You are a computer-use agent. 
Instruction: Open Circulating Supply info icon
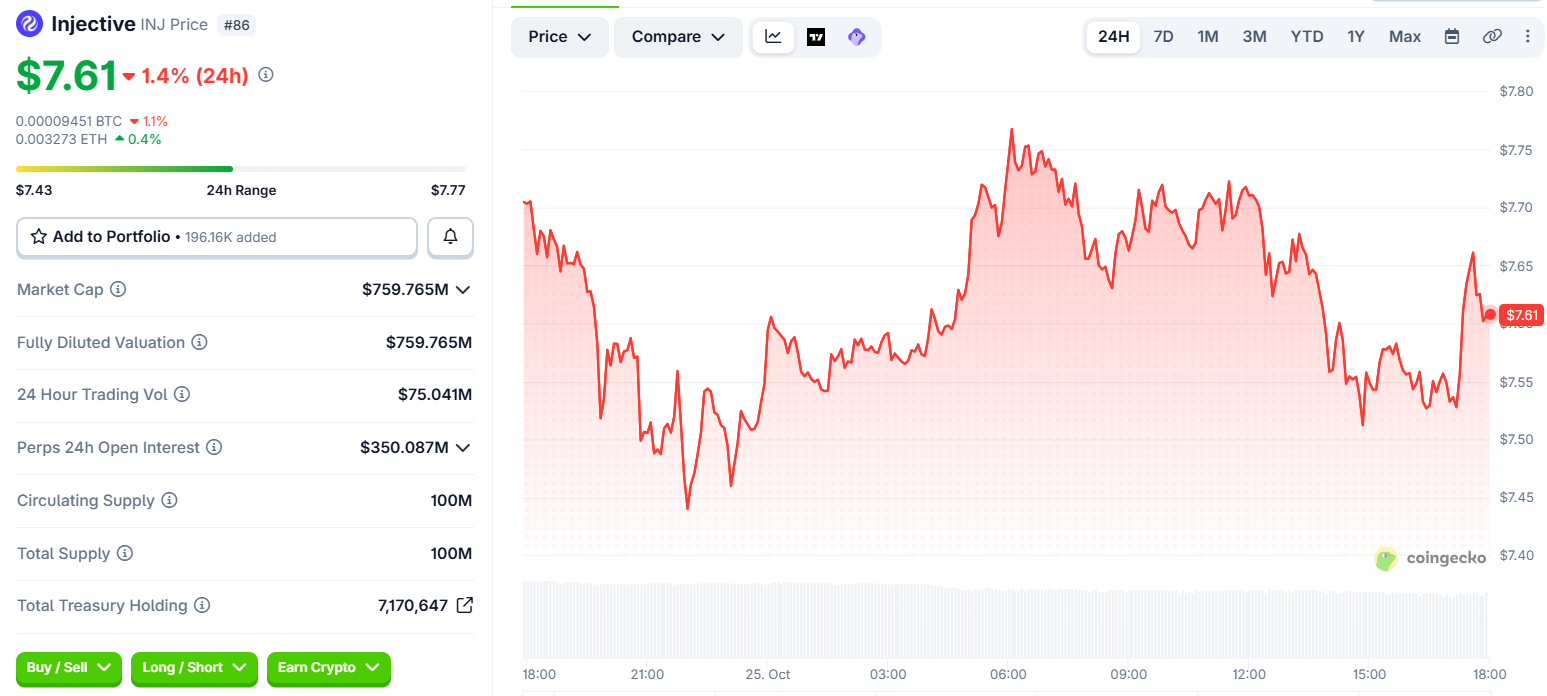pyautogui.click(x=169, y=500)
